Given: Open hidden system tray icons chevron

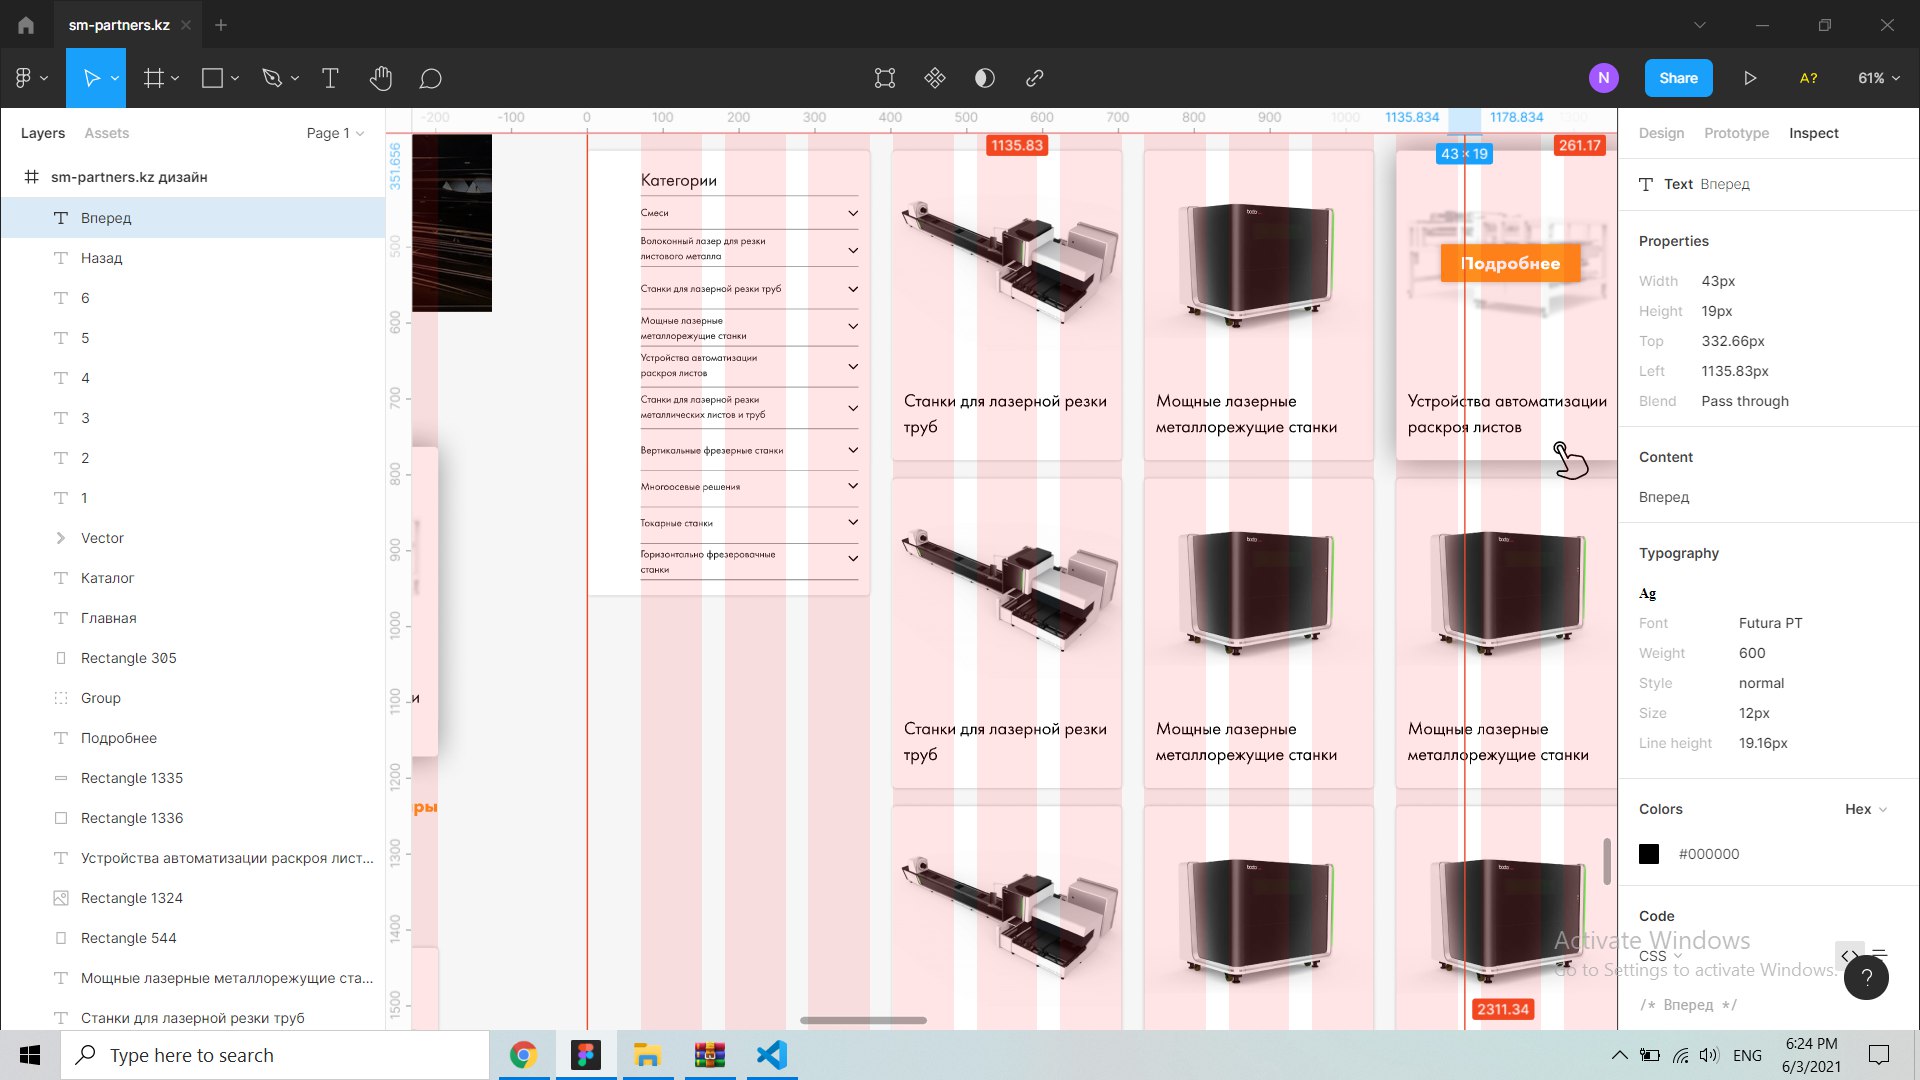Looking at the screenshot, I should (x=1618, y=1055).
